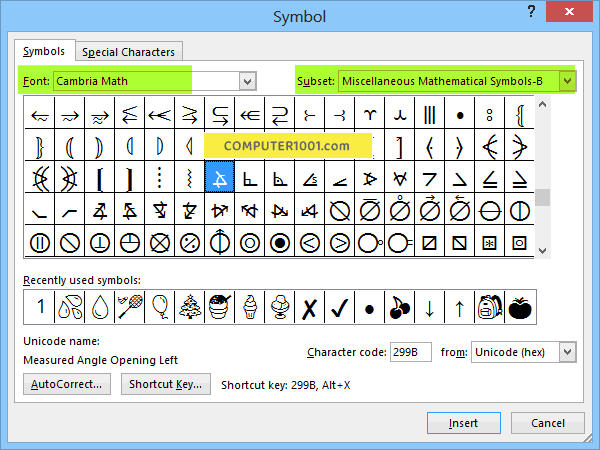Select the ice cream cone recent symbol
This screenshot has width=600, height=450.
point(249,307)
